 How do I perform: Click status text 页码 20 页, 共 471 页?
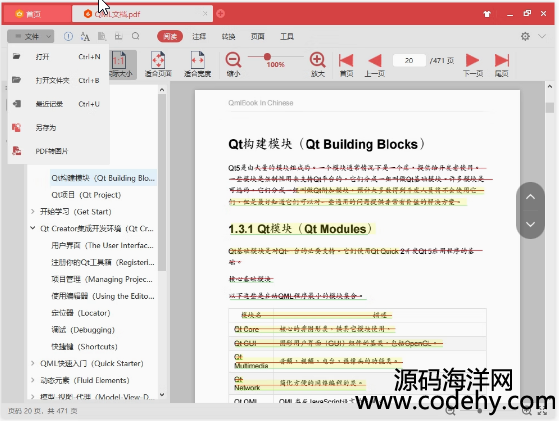click(42, 411)
